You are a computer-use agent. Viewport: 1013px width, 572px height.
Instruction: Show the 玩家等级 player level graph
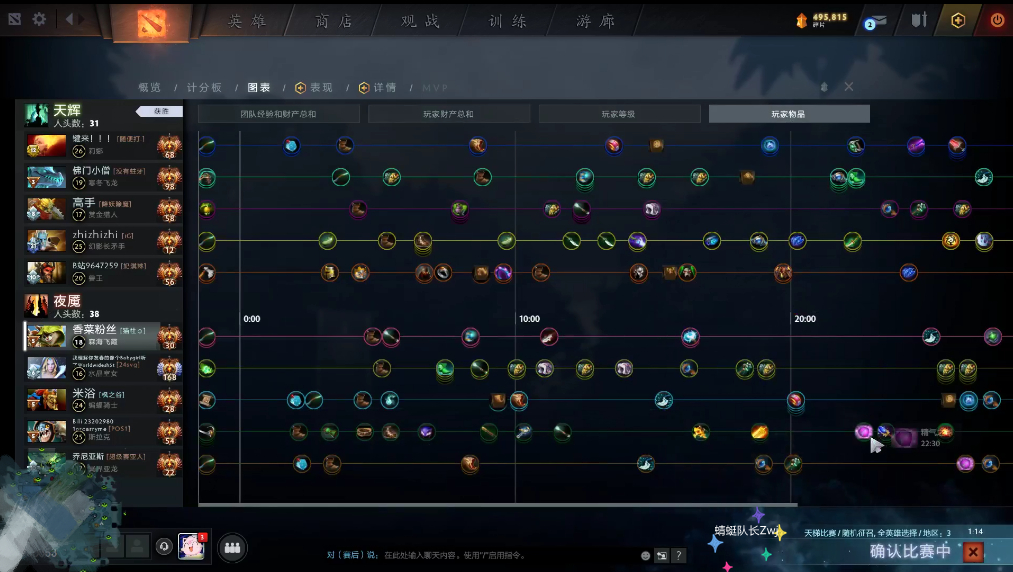click(x=620, y=114)
